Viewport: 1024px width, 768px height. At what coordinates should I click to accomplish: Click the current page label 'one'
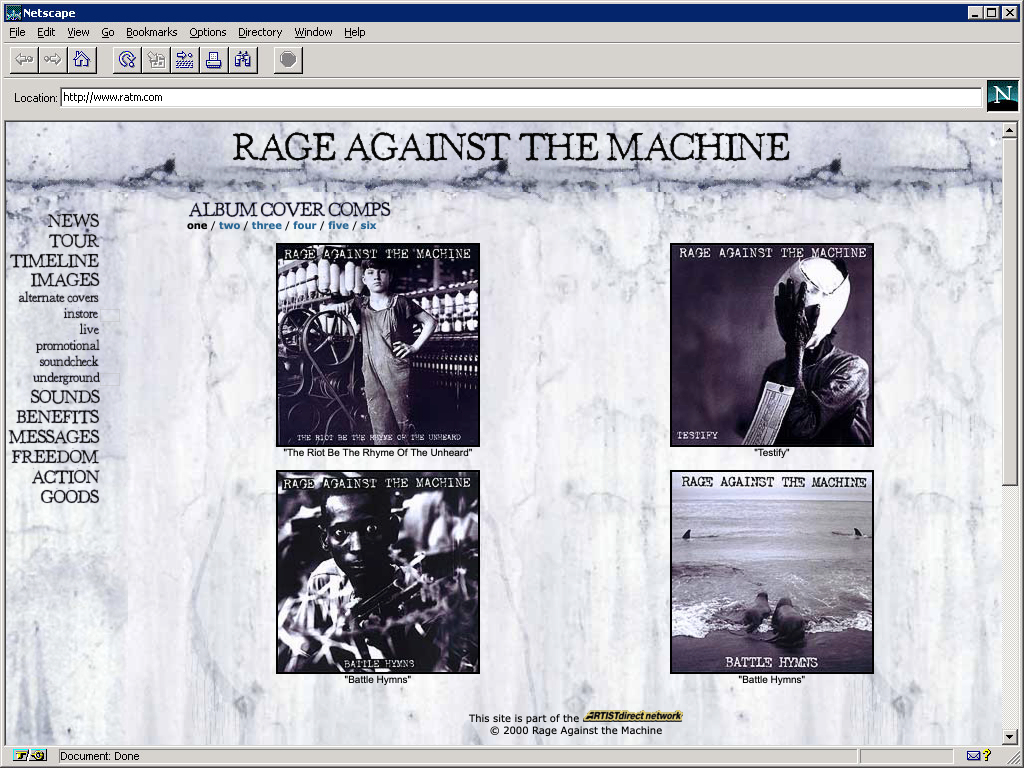click(x=197, y=225)
